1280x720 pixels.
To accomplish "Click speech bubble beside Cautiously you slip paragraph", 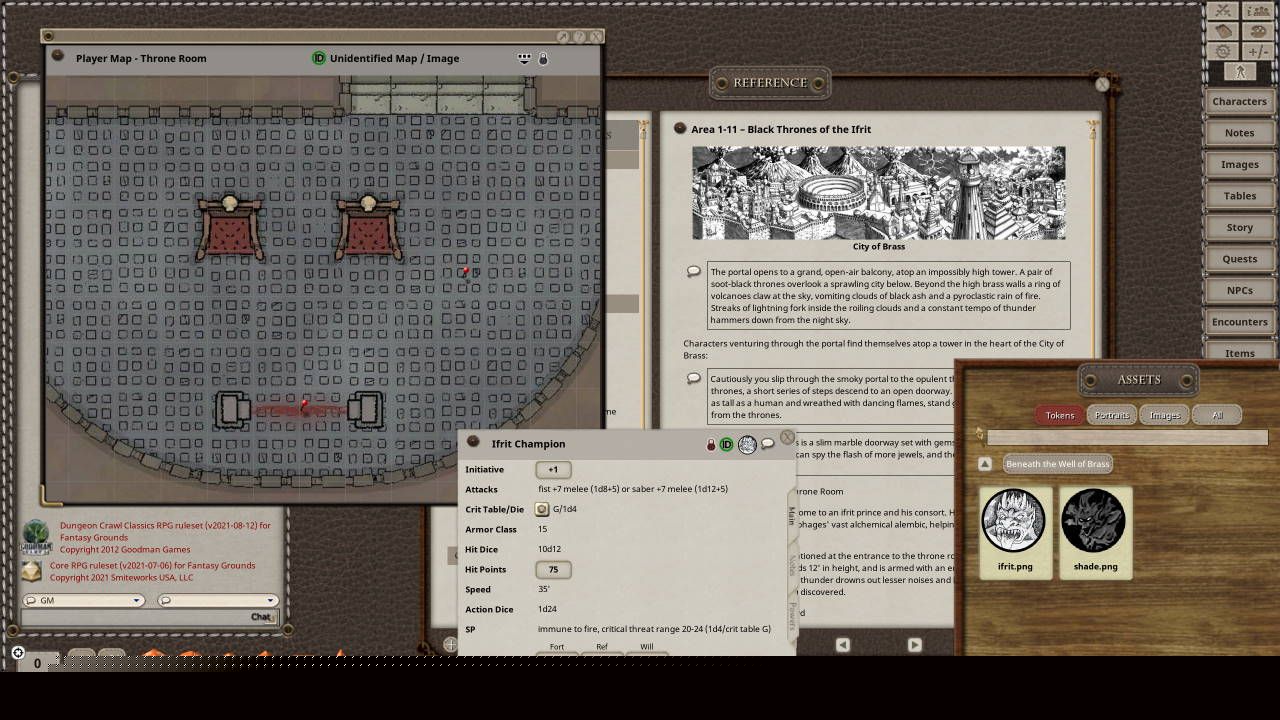I will pyautogui.click(x=694, y=379).
